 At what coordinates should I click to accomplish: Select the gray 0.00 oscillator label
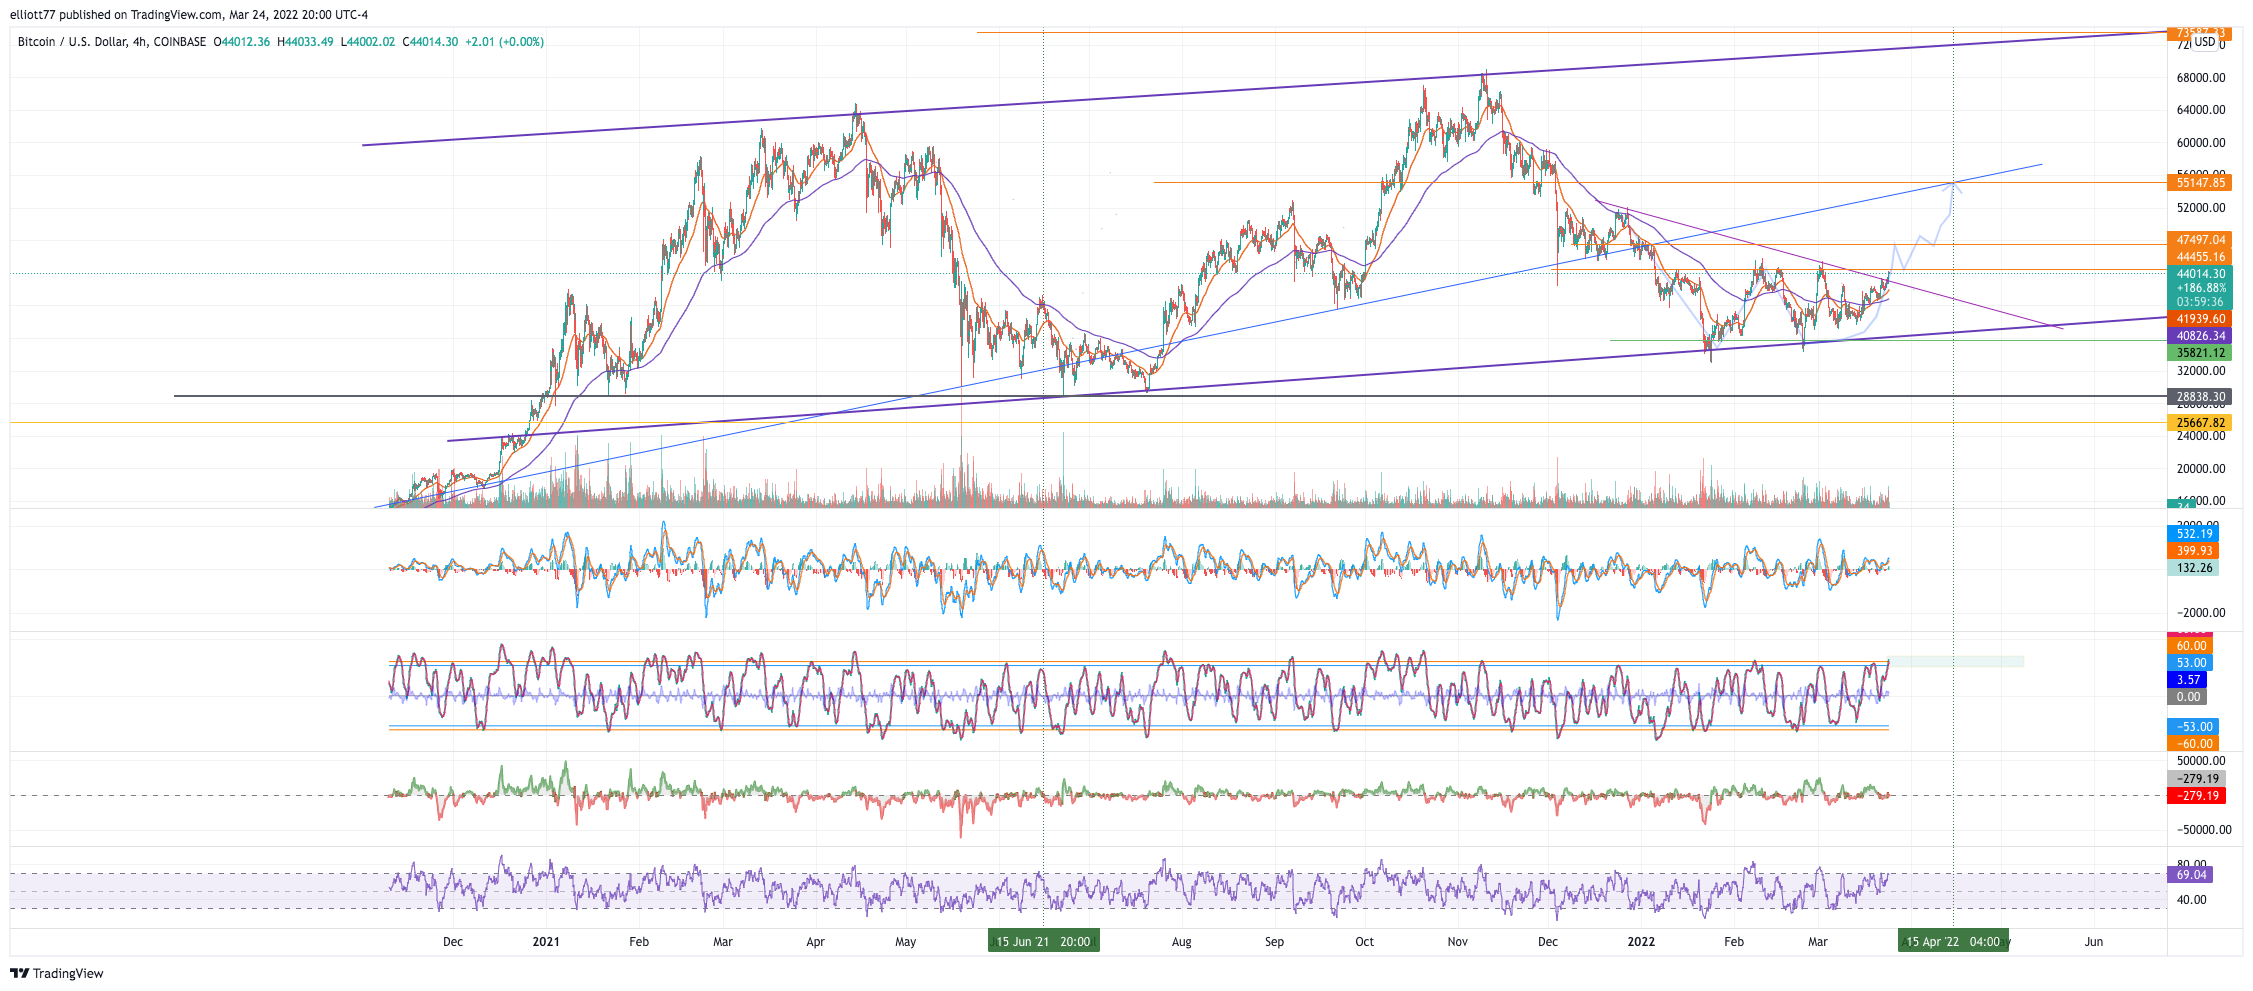[2187, 697]
